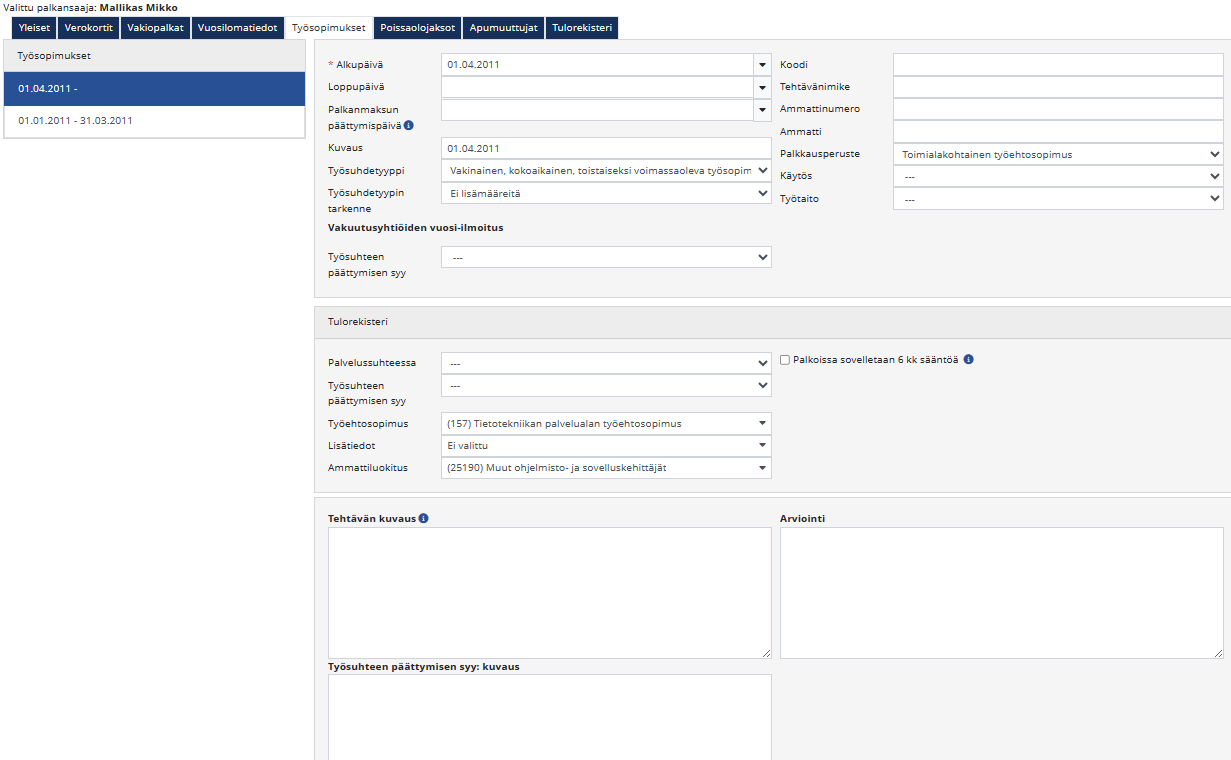Expand Työehtosopimus selection dropdown
1231x760 pixels.
[605, 424]
